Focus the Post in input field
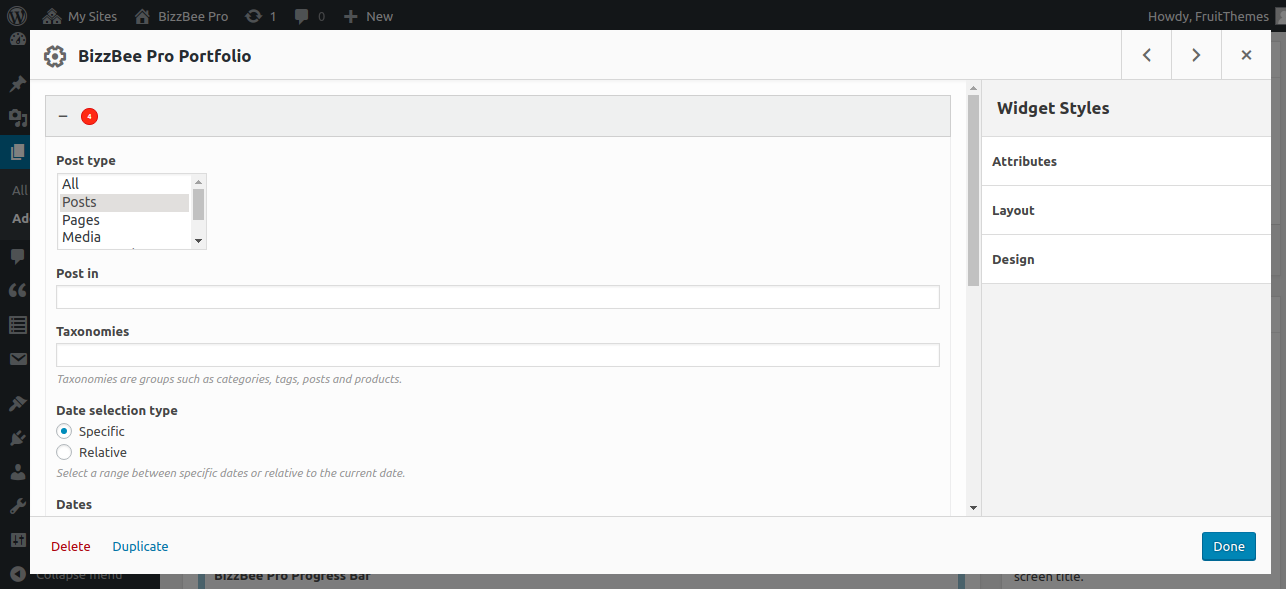Image resolution: width=1286 pixels, height=589 pixels. [x=498, y=297]
